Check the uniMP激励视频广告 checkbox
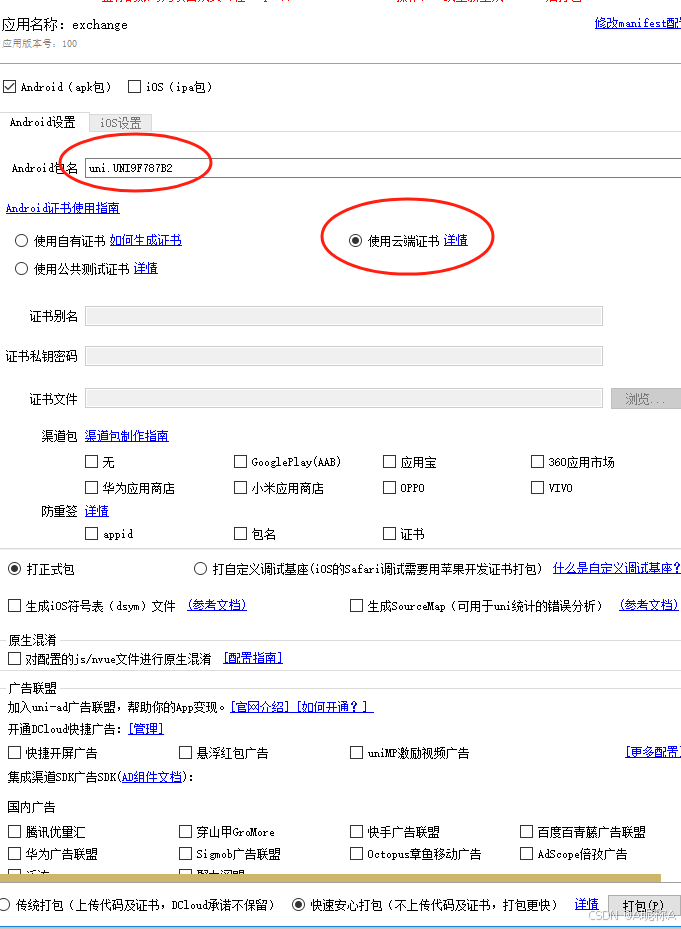 click(356, 752)
